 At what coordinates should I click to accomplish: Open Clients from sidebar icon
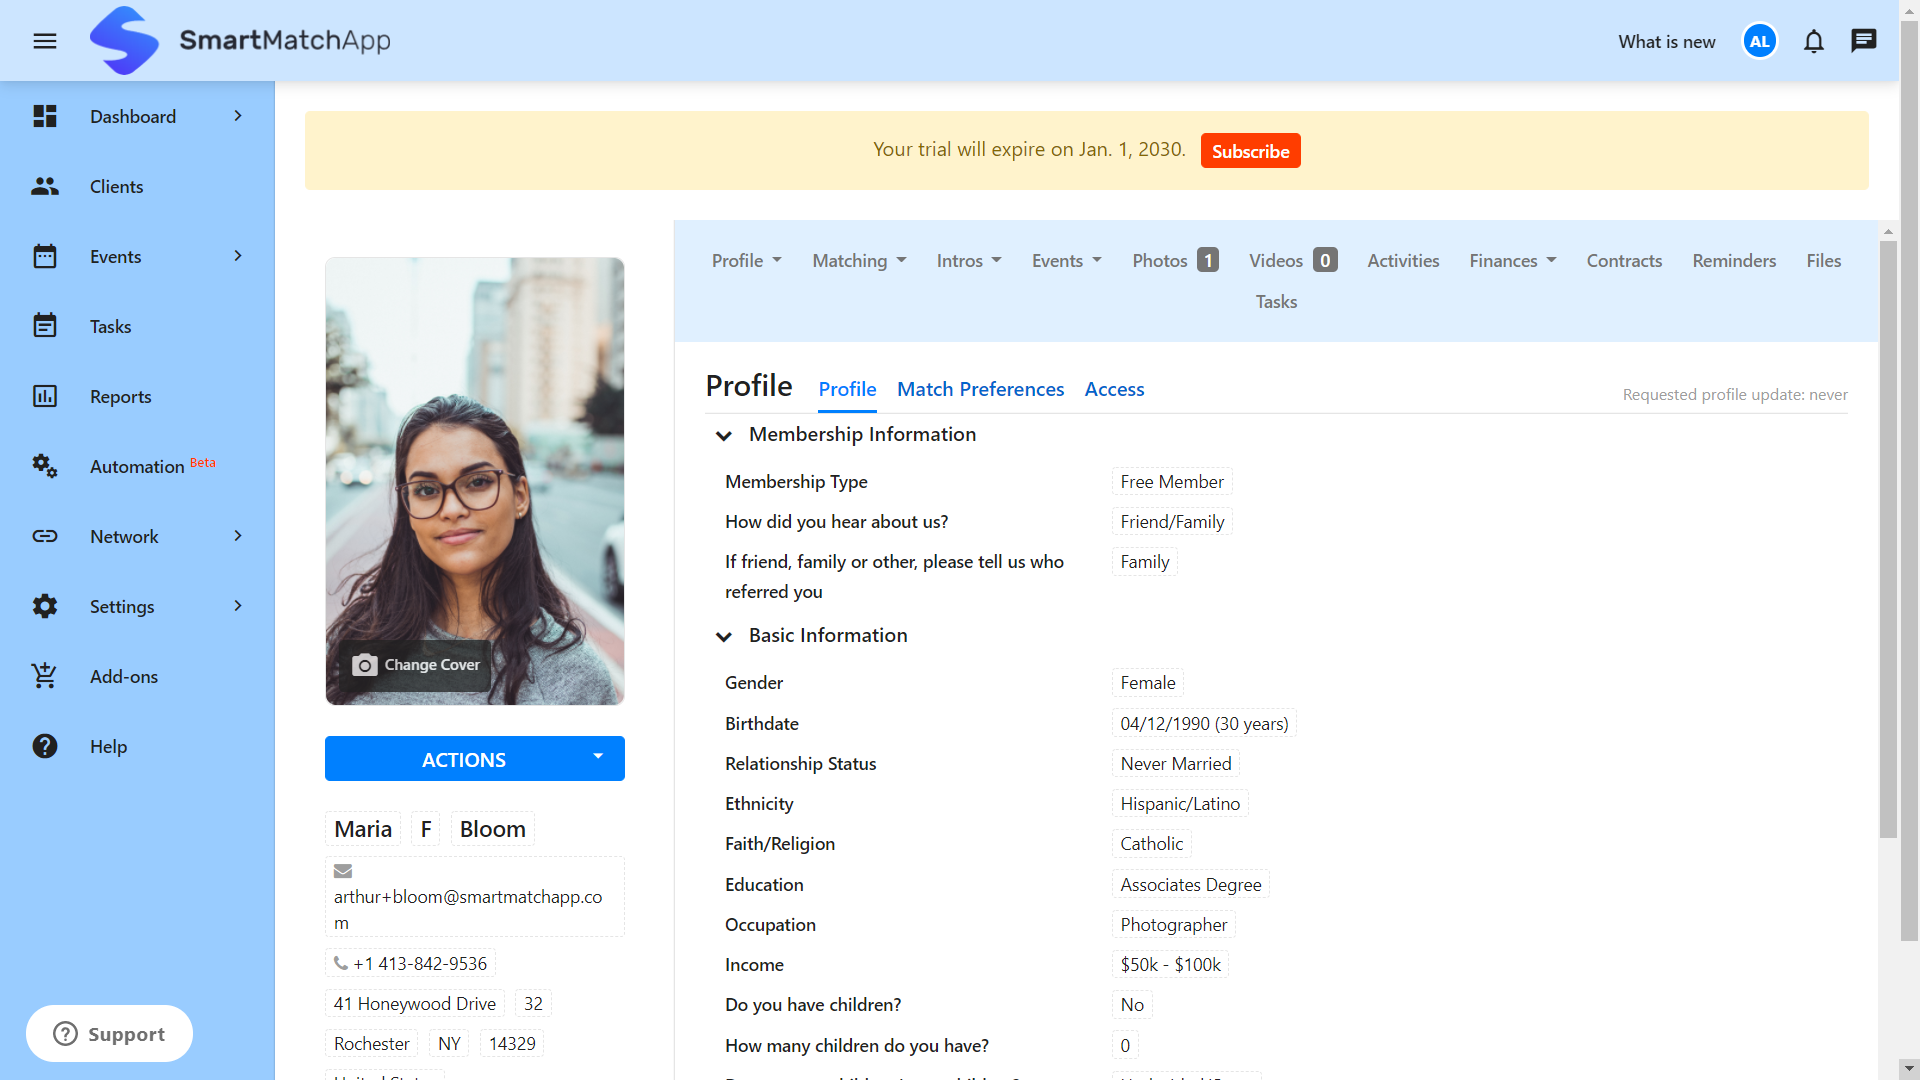pyautogui.click(x=45, y=187)
